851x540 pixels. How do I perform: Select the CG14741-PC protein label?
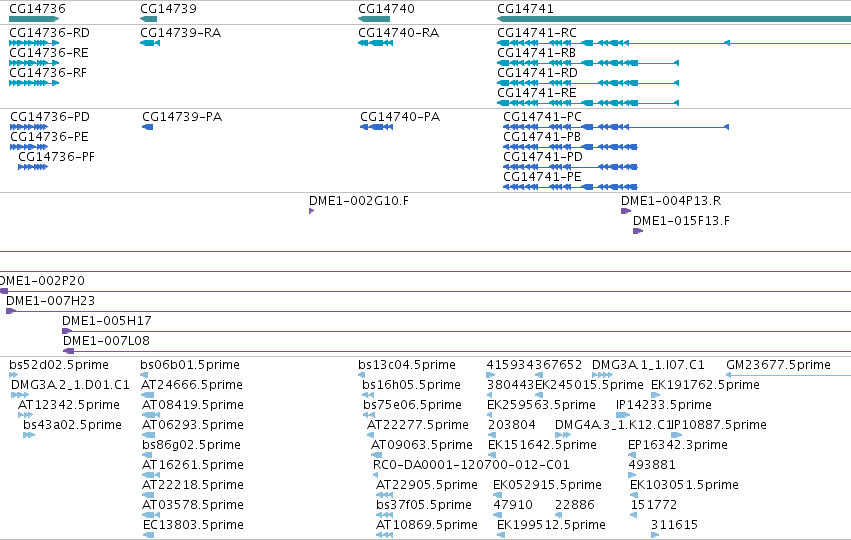(x=542, y=117)
